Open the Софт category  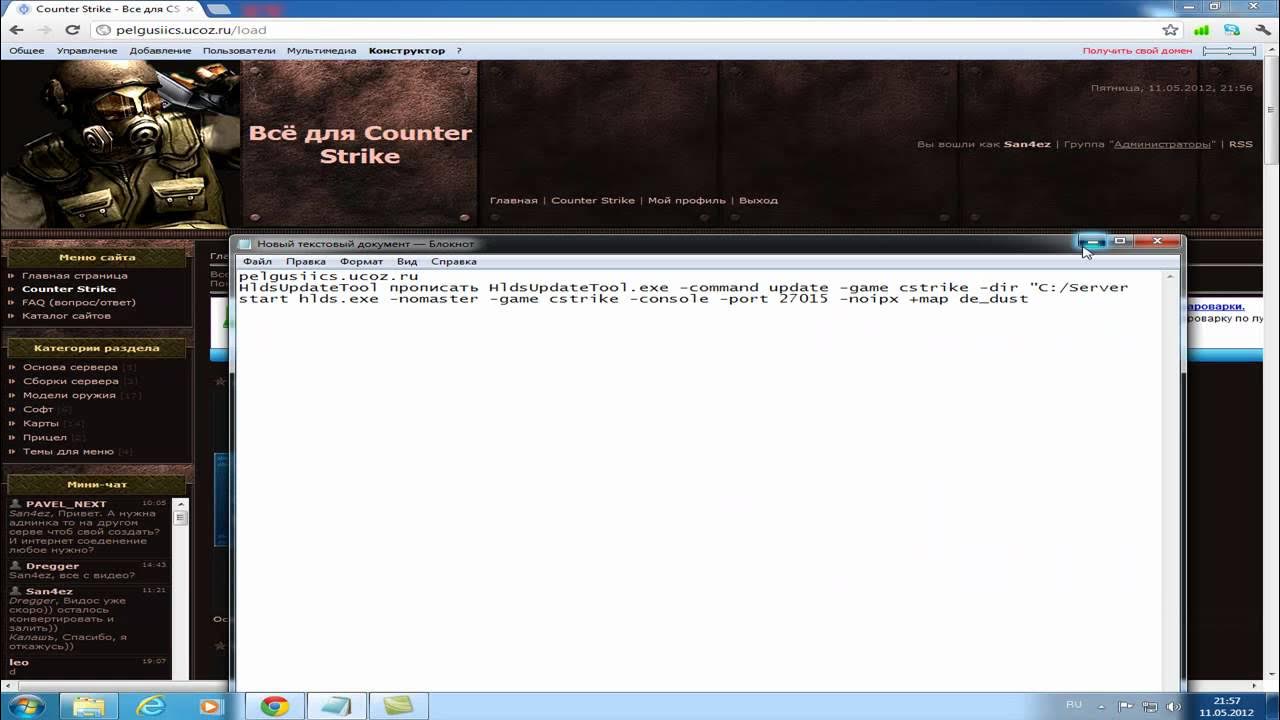tap(38, 409)
